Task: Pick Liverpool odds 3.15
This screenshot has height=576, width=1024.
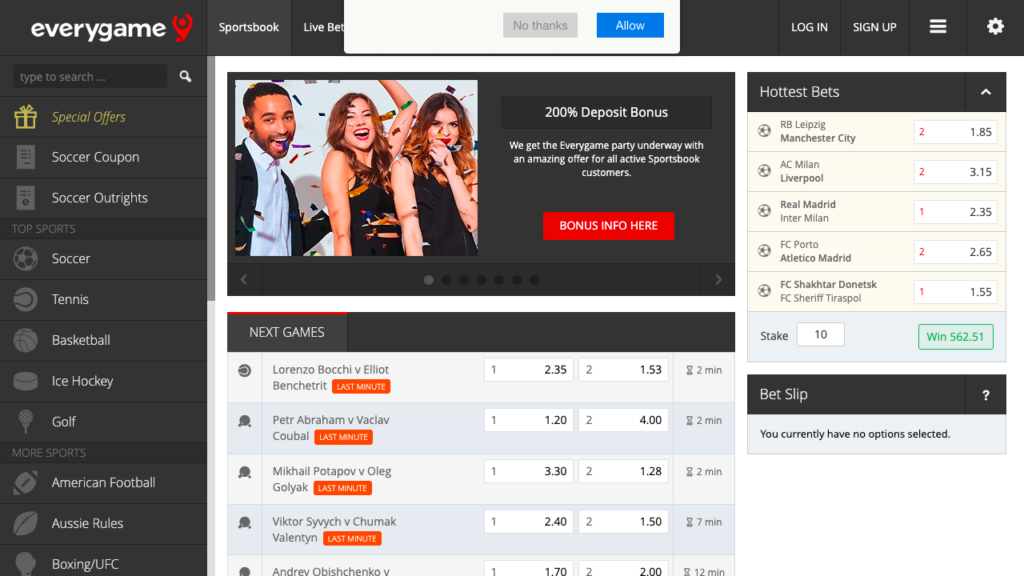Action: point(955,172)
